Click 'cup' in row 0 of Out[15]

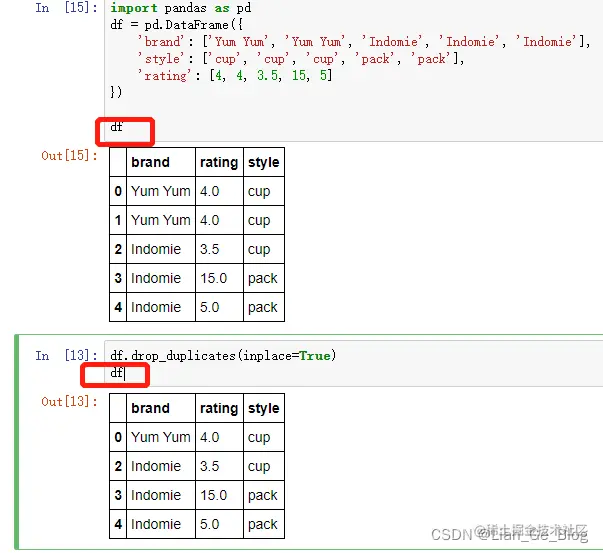tap(259, 192)
